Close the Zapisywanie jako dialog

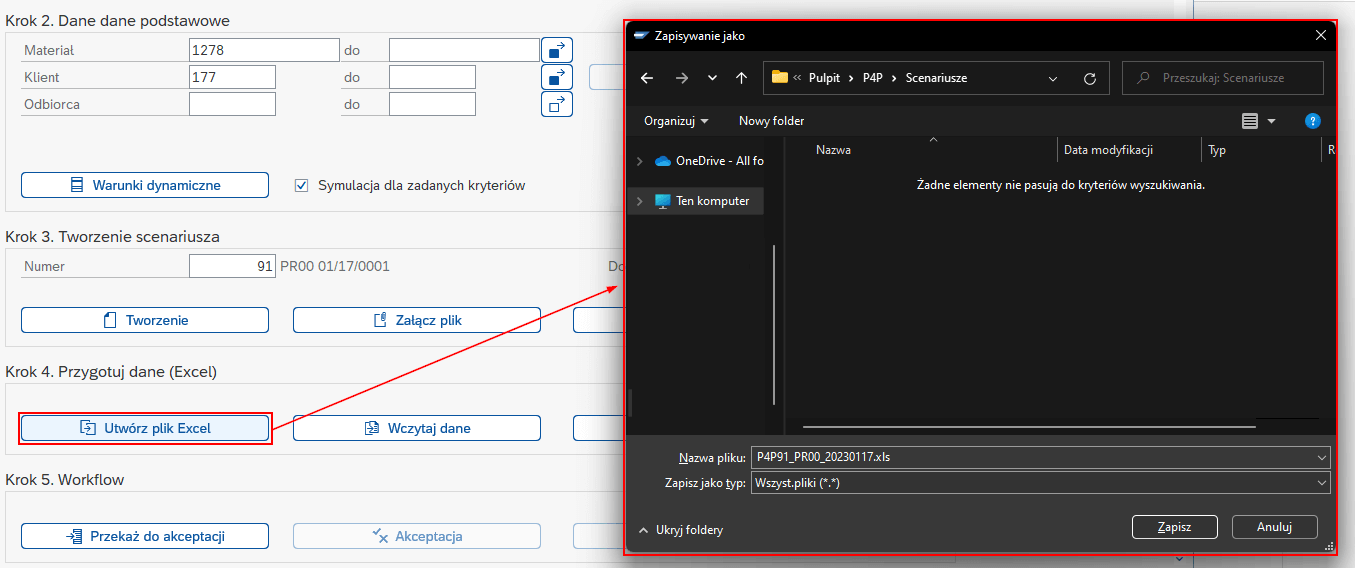1321,36
